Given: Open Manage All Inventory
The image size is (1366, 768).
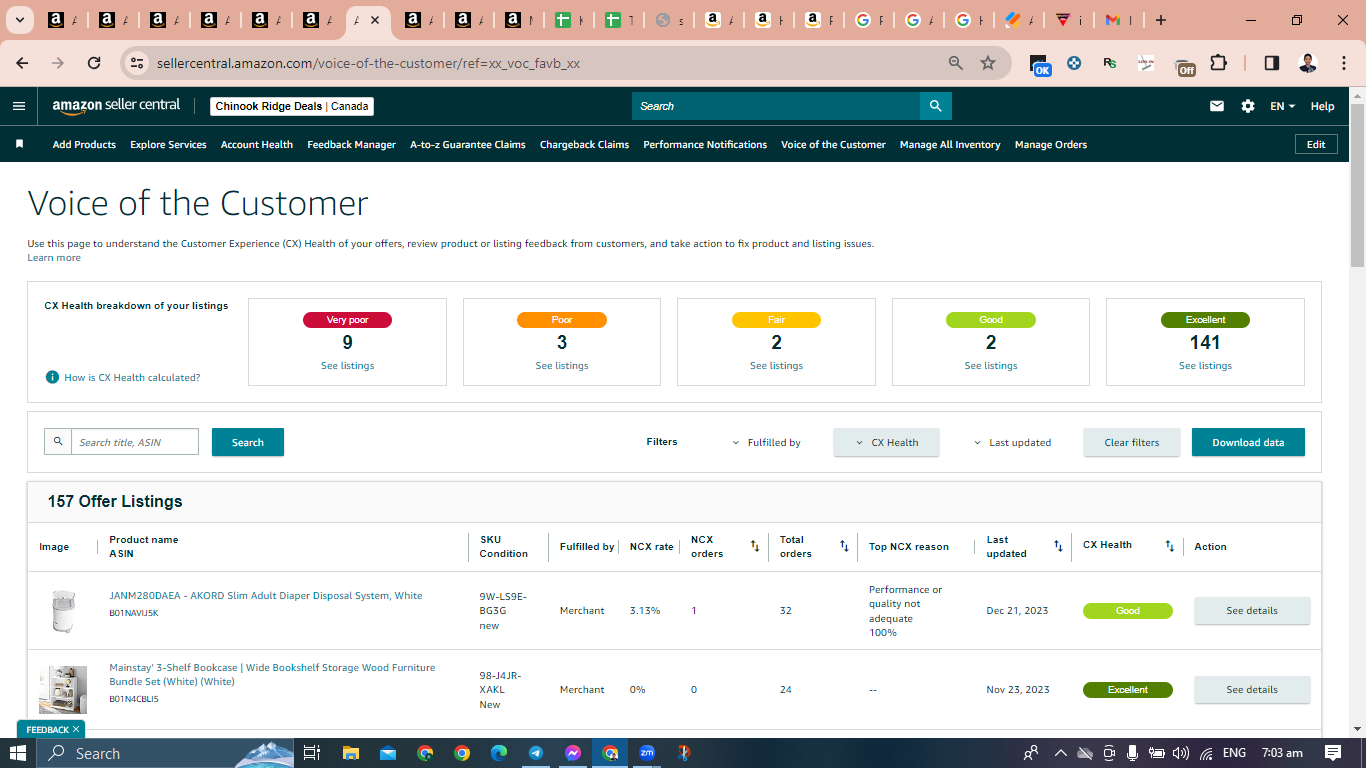Looking at the screenshot, I should point(950,144).
